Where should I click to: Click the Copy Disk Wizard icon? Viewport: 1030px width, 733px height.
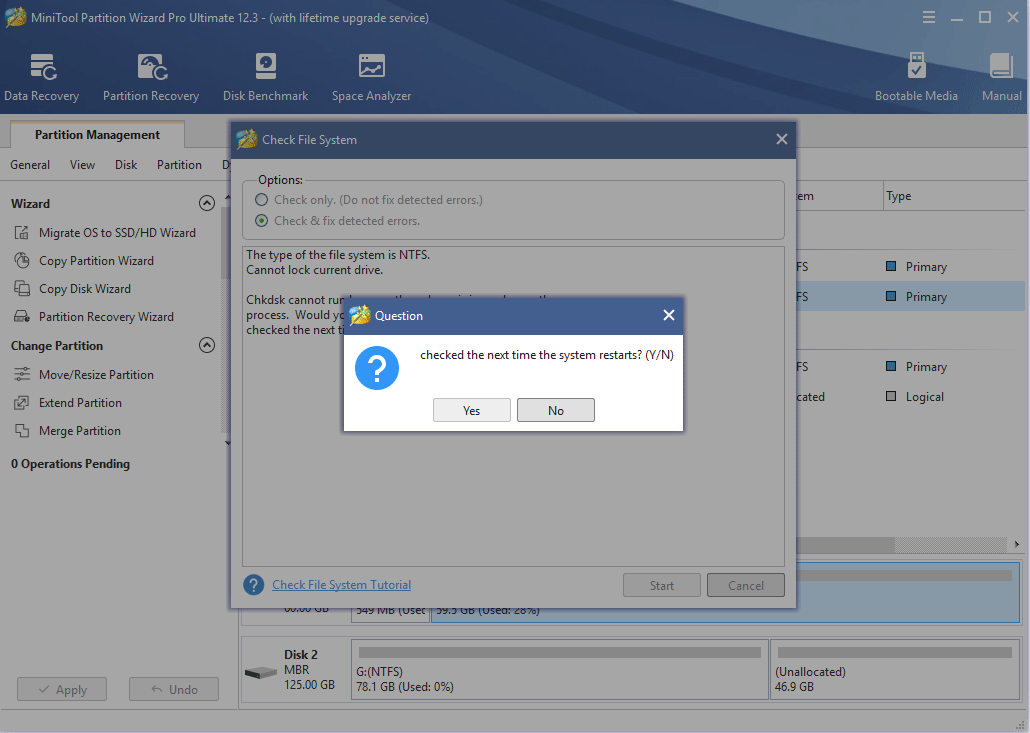click(22, 288)
